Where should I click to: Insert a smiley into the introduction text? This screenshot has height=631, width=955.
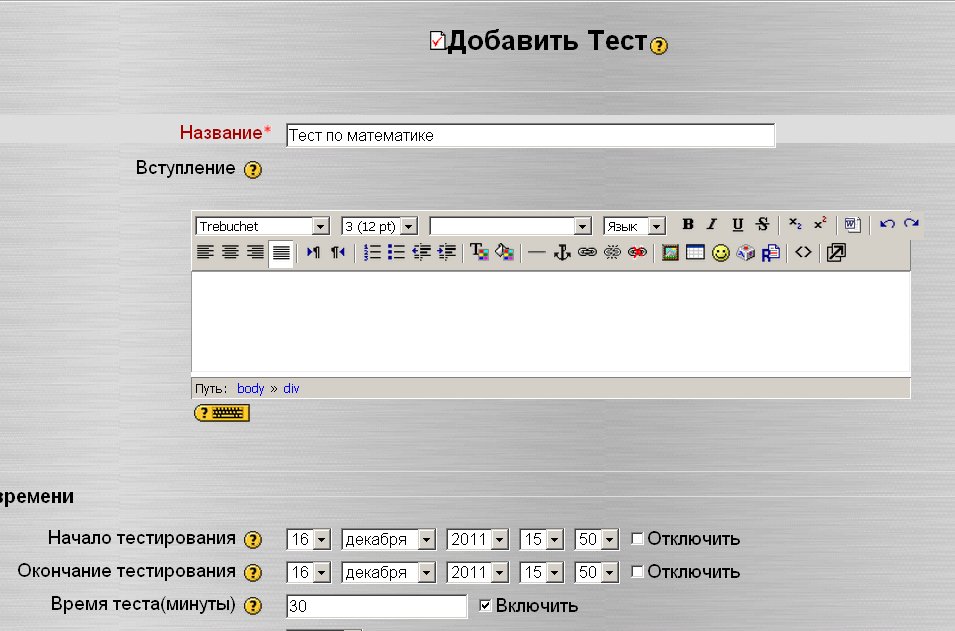click(719, 253)
